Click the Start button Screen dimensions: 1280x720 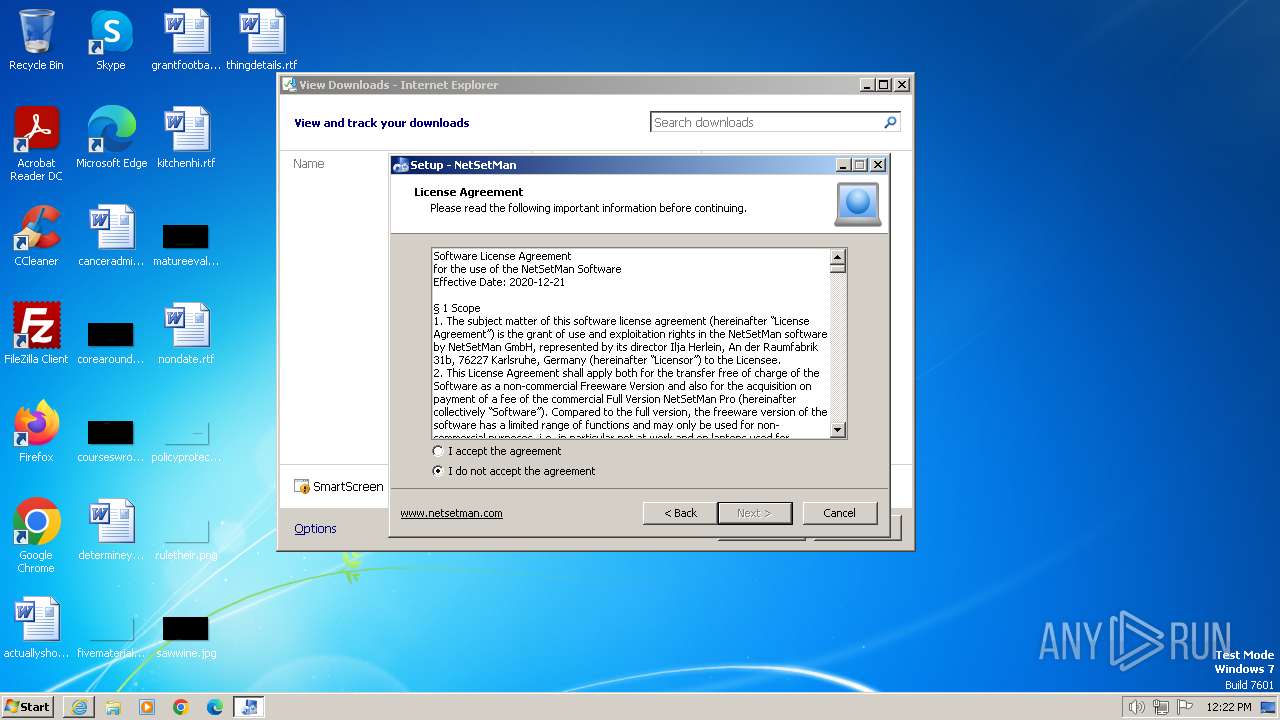[28, 707]
